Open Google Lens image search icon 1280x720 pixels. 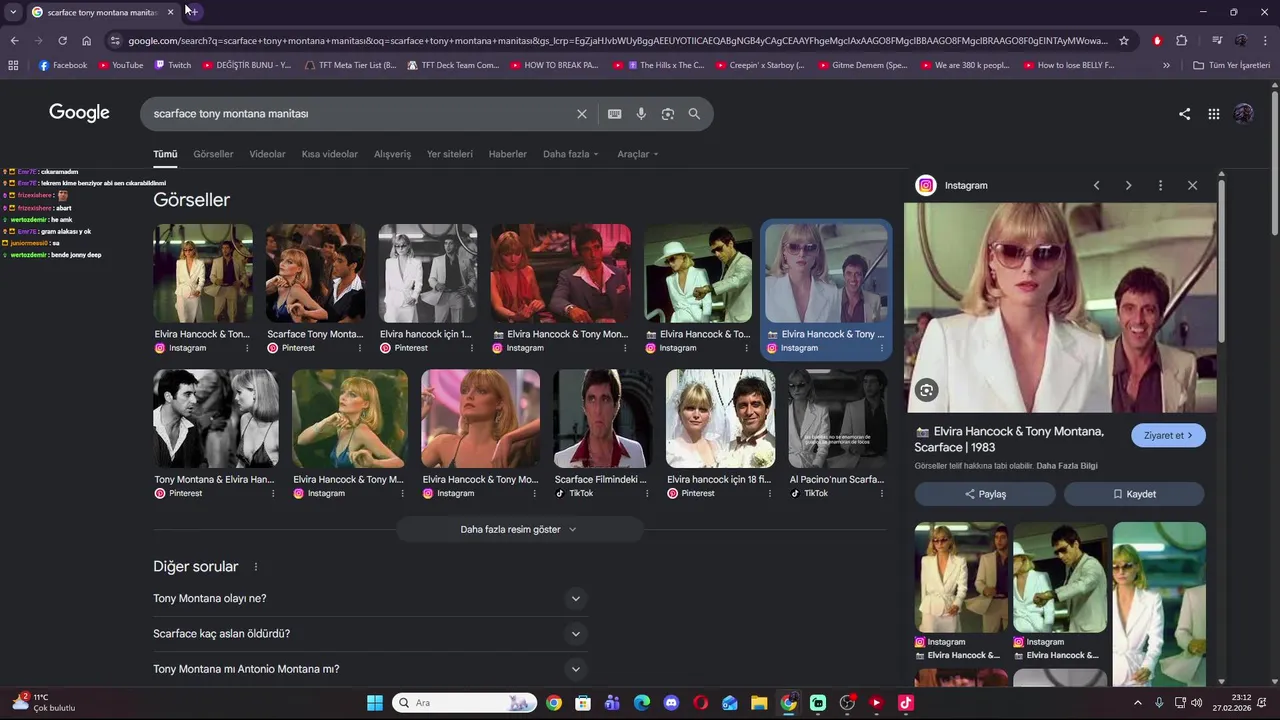(x=668, y=114)
